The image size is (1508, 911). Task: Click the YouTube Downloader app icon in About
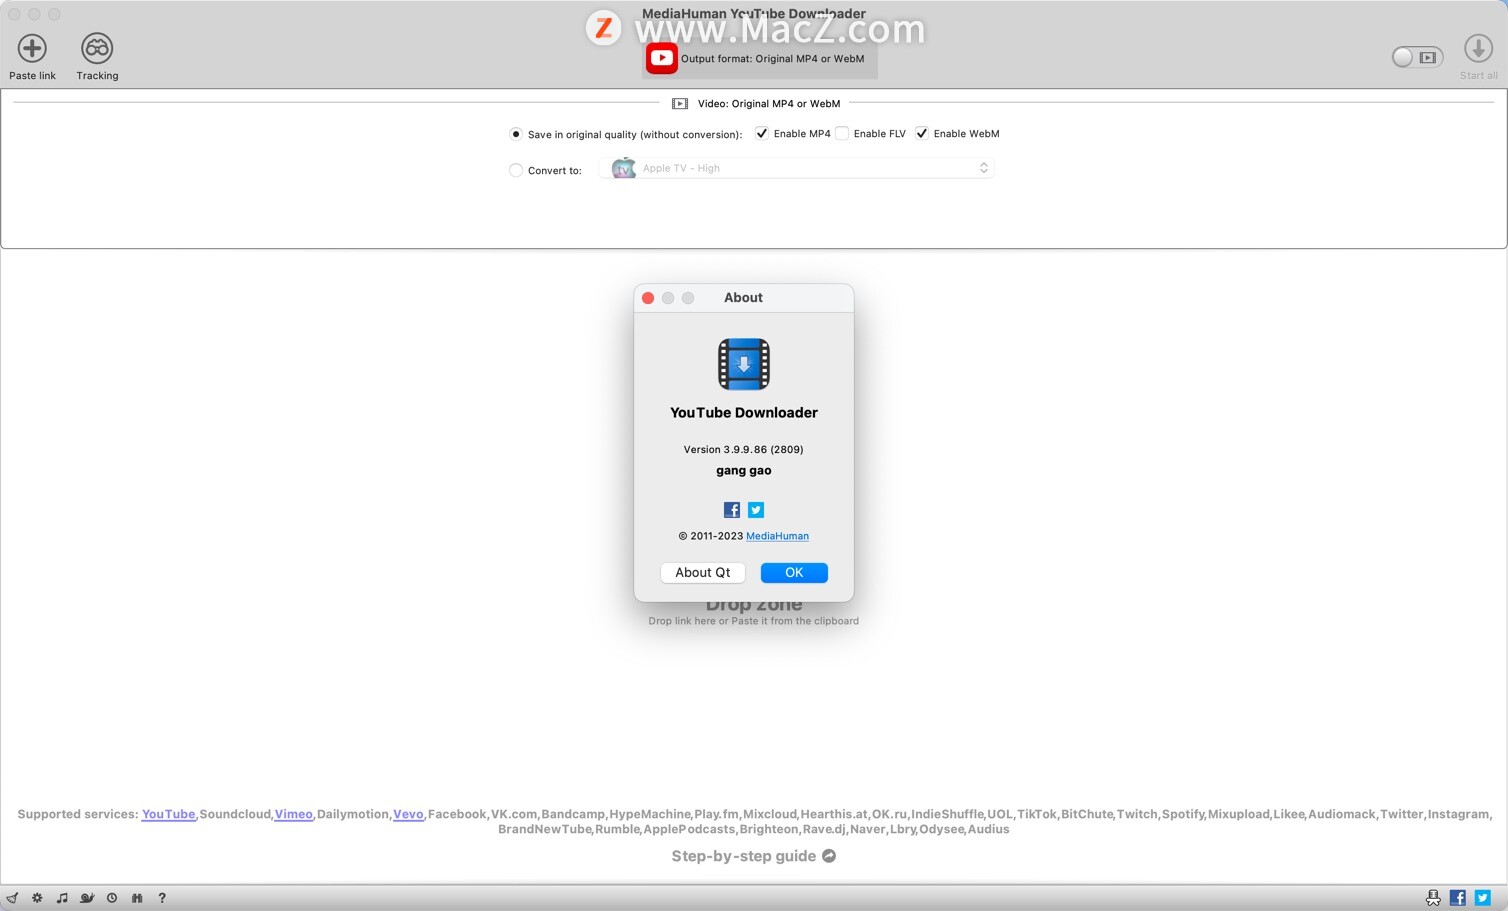744,364
